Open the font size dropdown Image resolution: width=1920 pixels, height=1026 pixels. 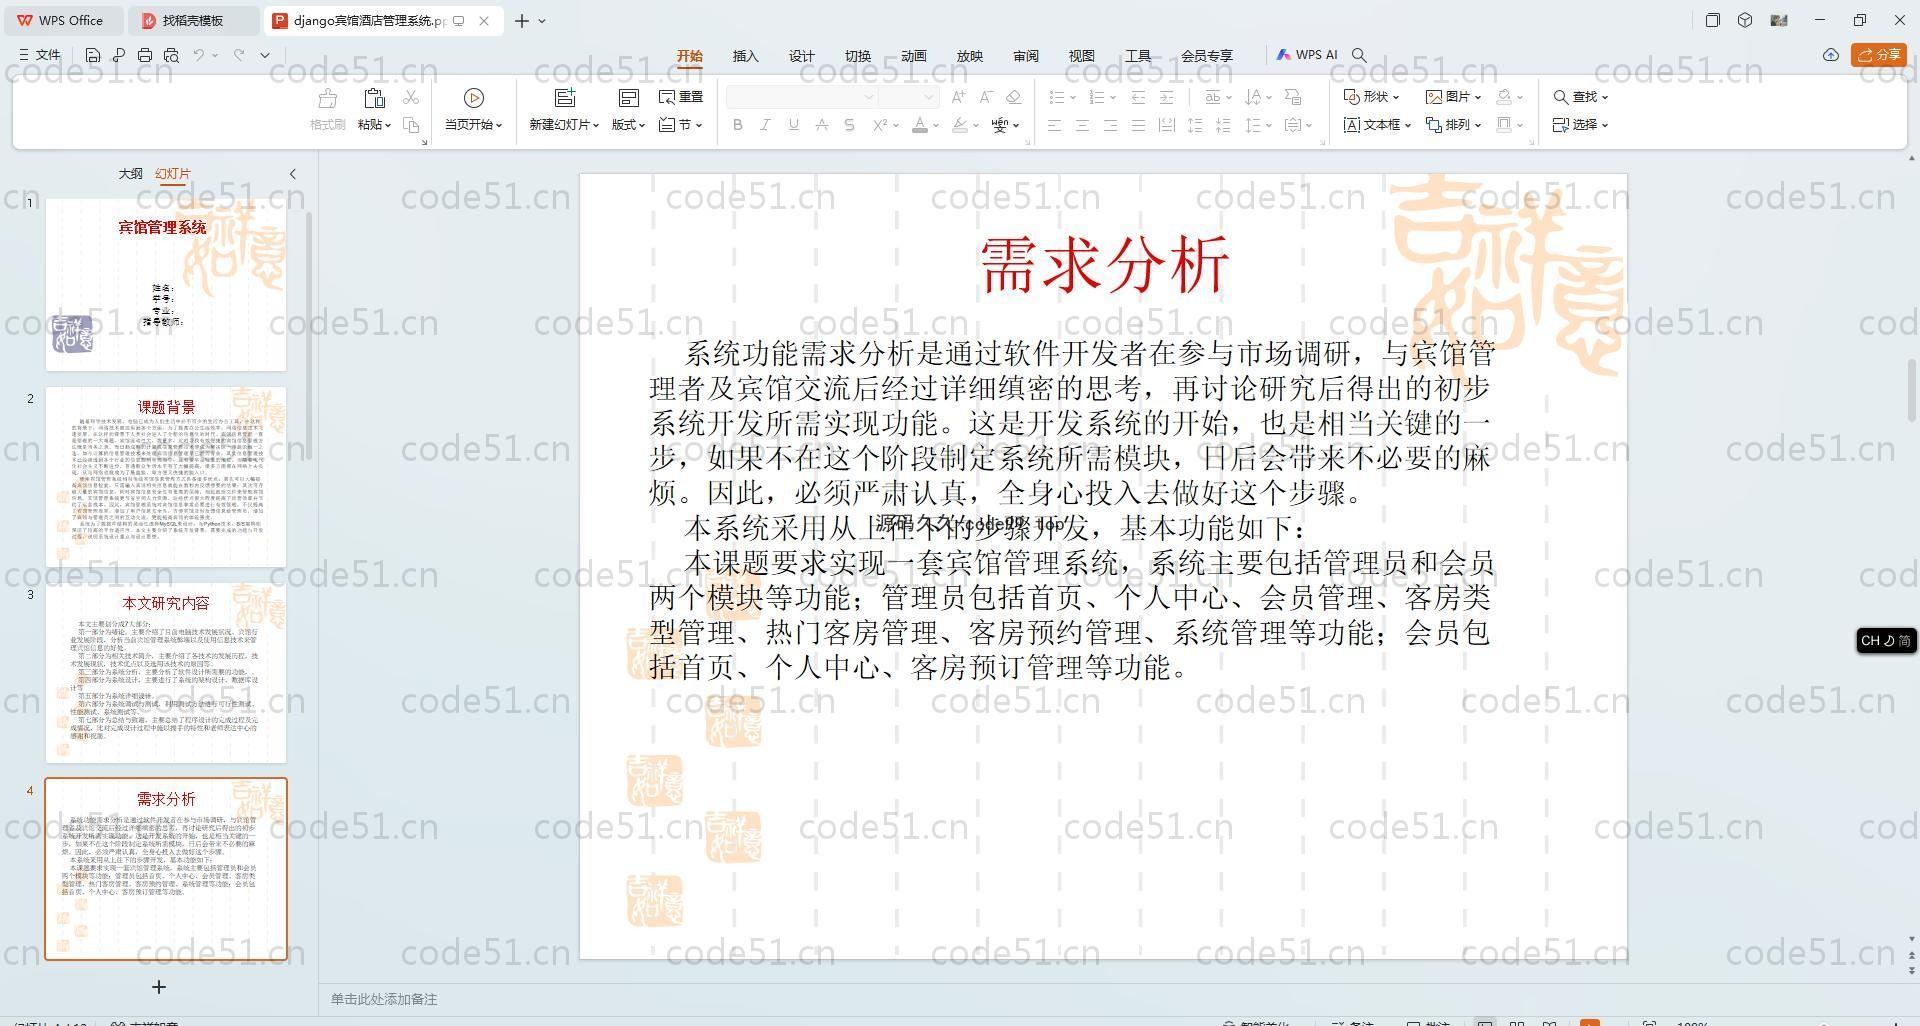coord(929,97)
